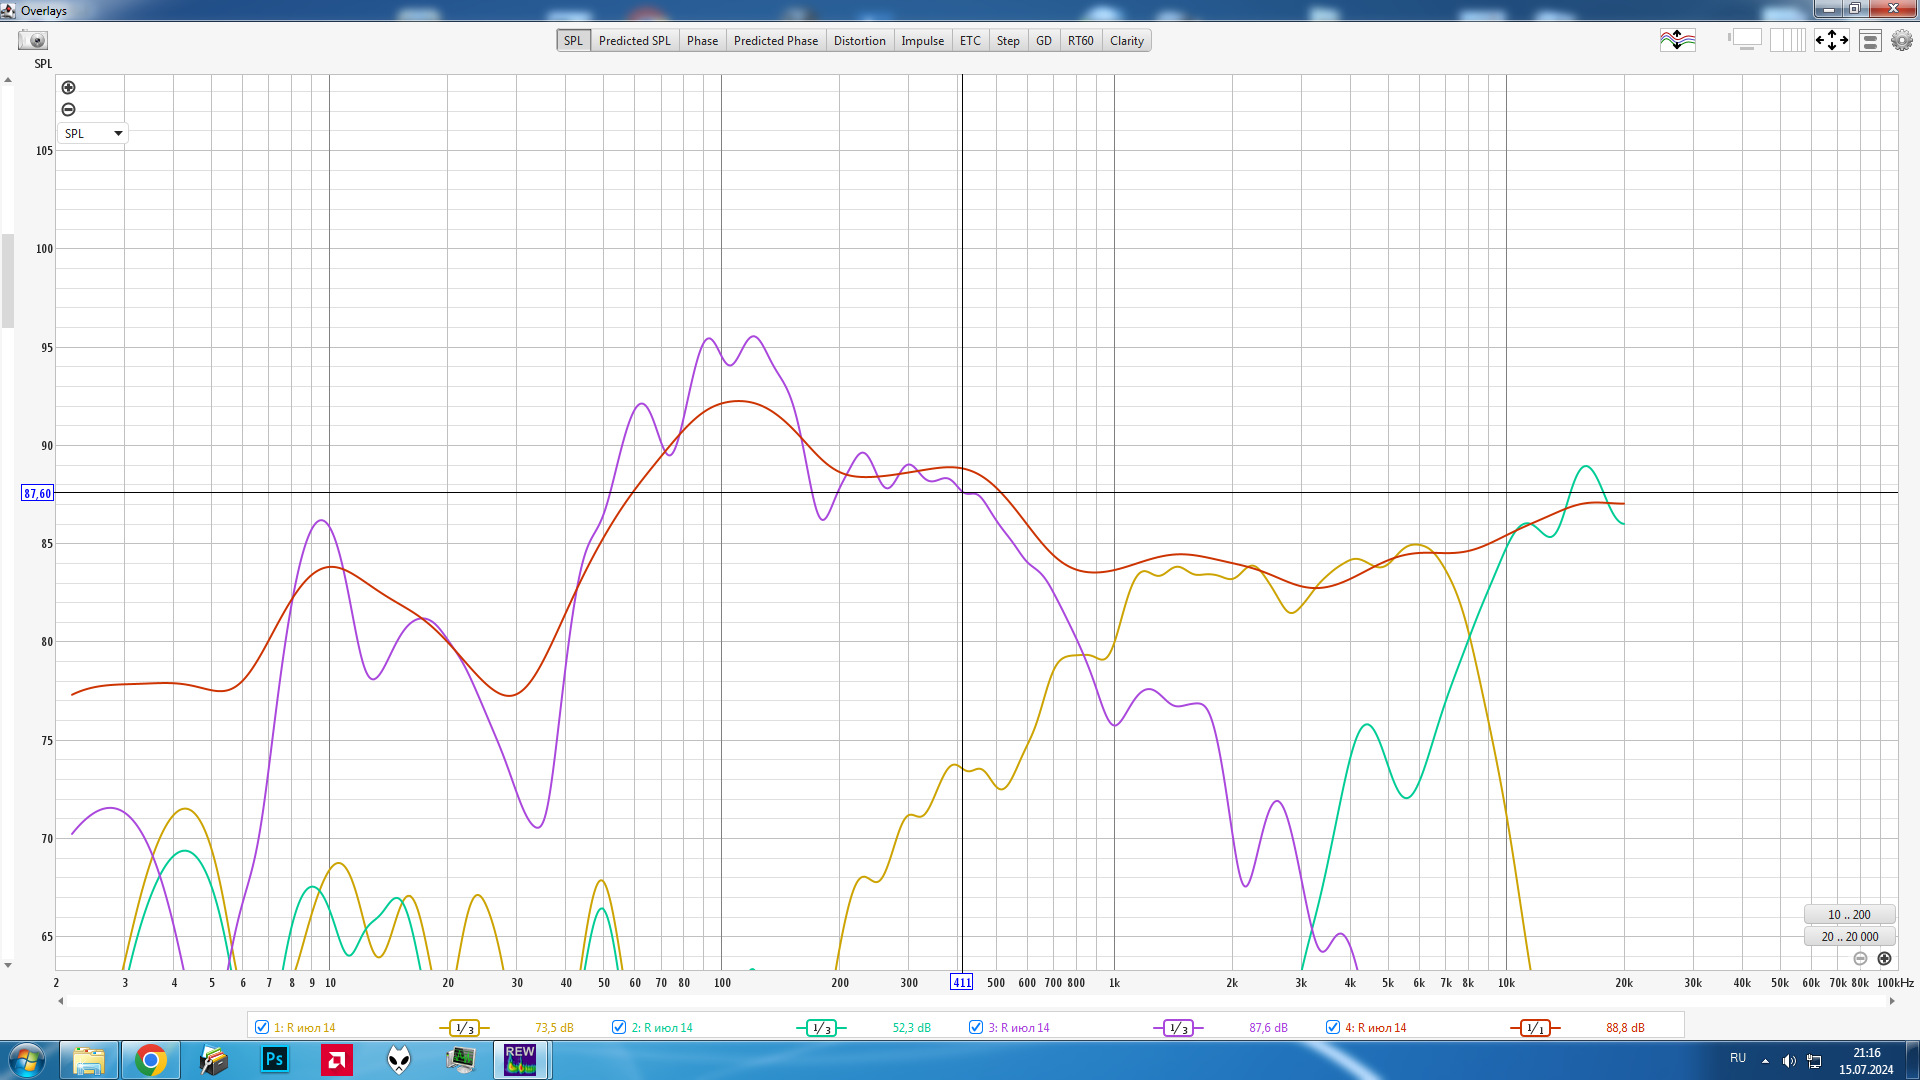Click the frequency axis gridlines icon
Image resolution: width=1920 pixels, height=1080 pixels.
tap(1787, 41)
